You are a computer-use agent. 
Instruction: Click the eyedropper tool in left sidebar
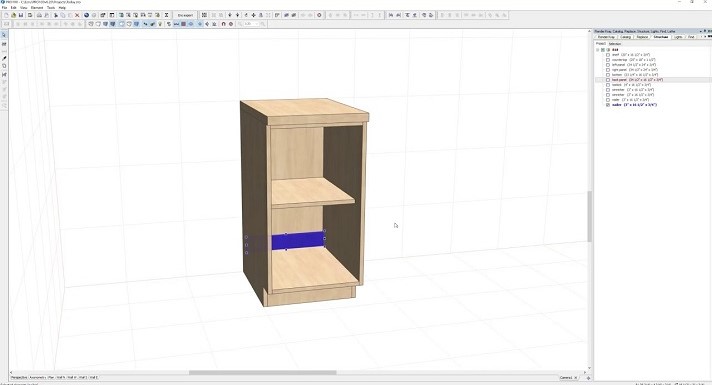click(4, 58)
